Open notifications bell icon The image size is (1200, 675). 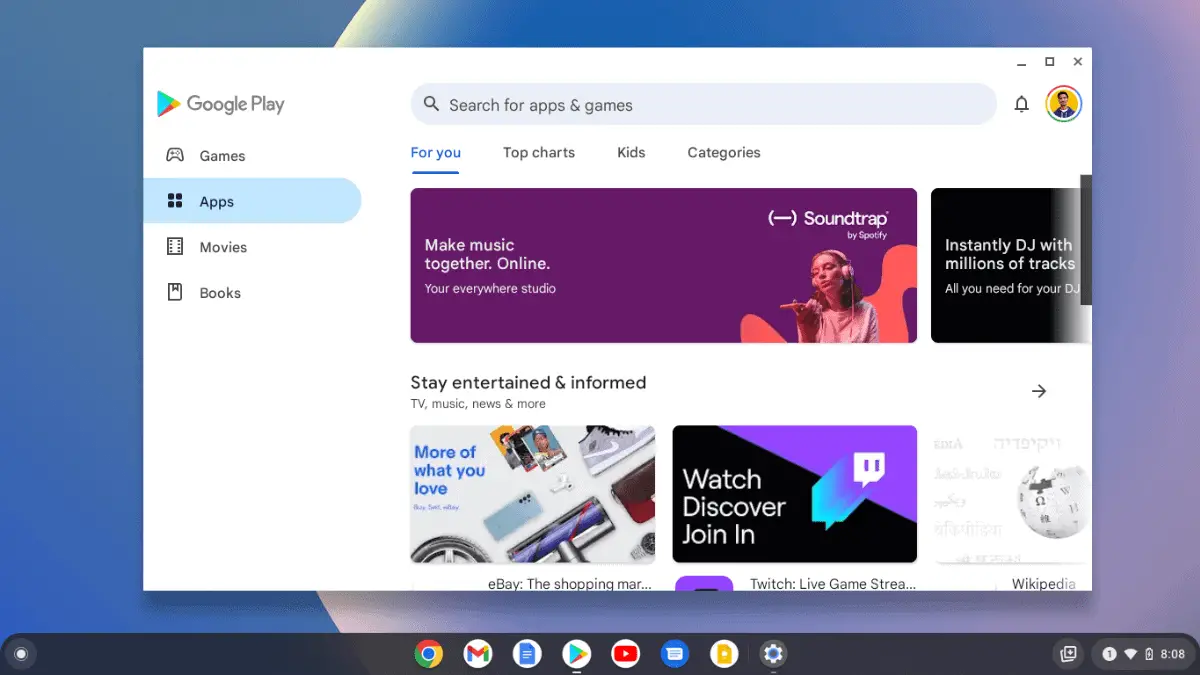click(x=1021, y=104)
